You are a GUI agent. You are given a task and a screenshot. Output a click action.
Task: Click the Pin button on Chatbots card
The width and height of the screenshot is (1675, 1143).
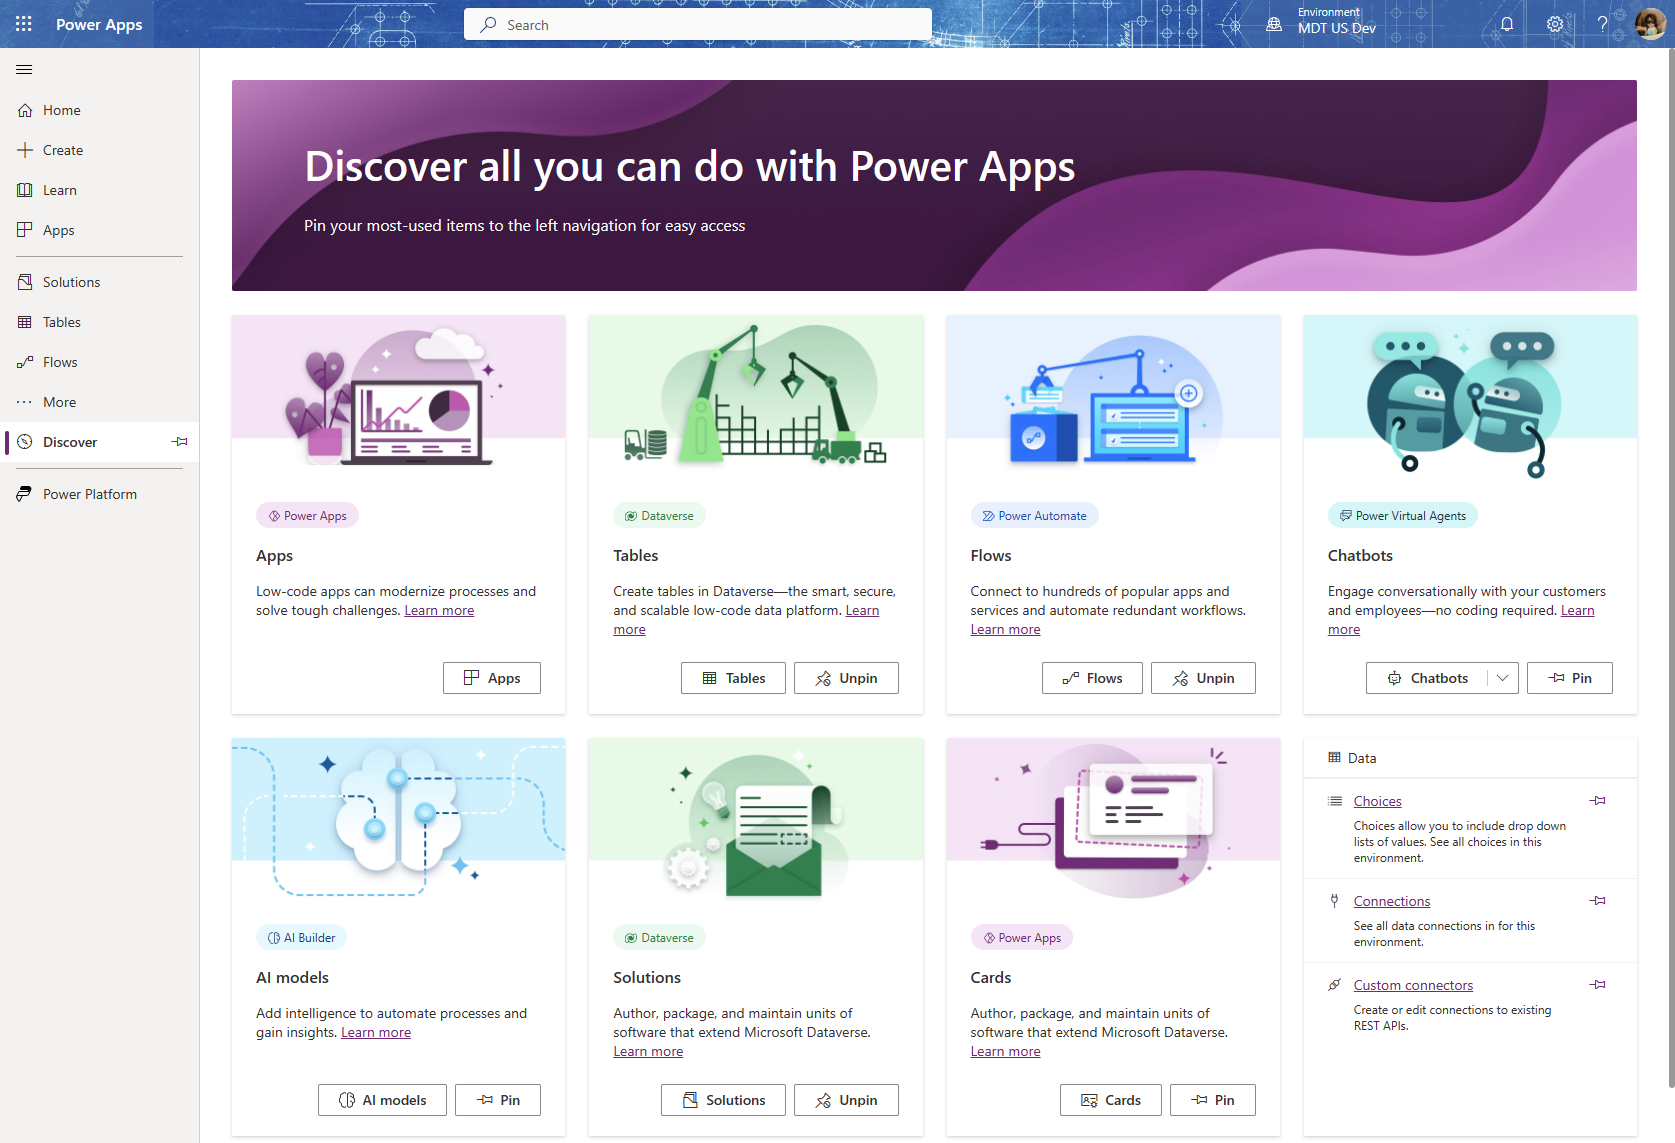[1570, 678]
